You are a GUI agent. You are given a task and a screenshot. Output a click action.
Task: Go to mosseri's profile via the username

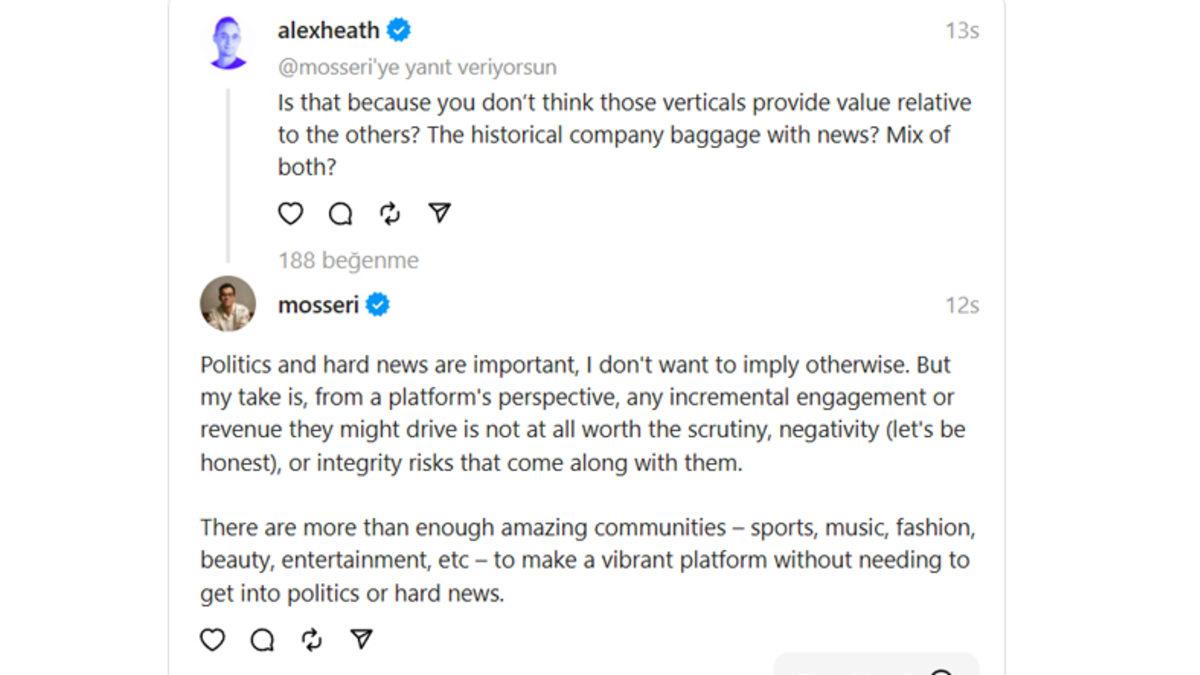318,305
